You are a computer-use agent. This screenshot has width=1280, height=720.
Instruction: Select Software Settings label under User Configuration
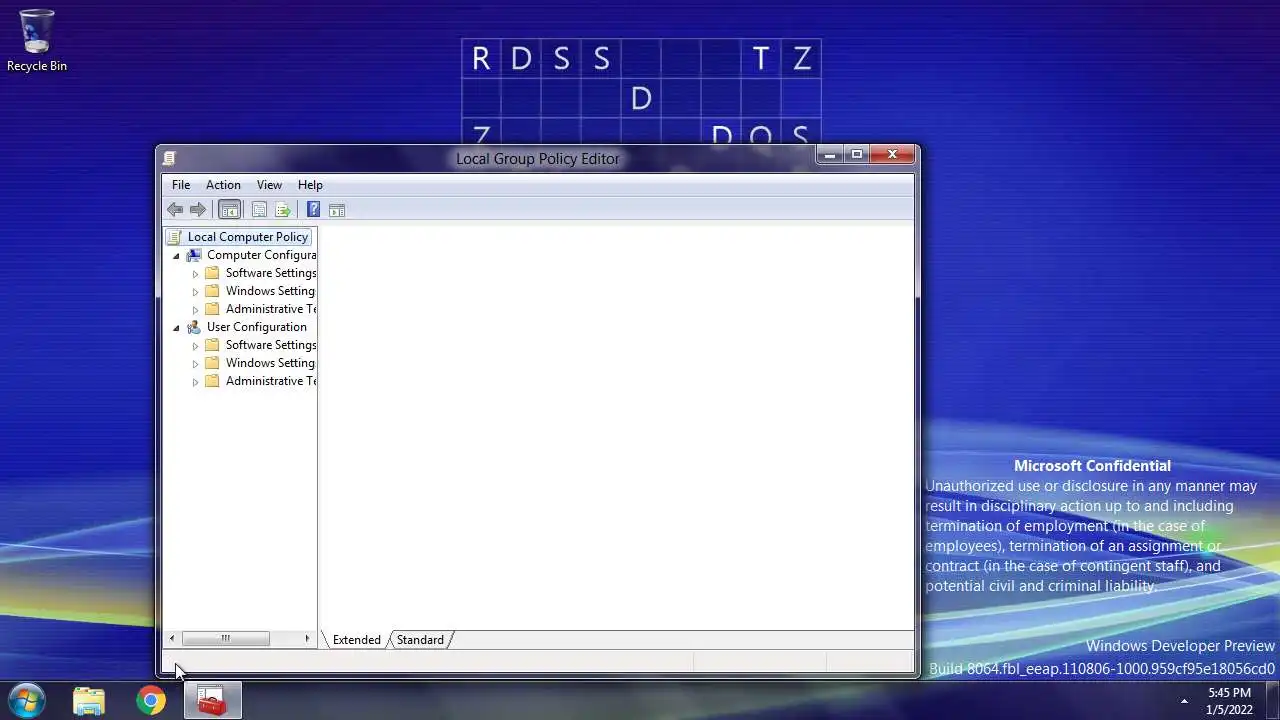[x=271, y=345]
